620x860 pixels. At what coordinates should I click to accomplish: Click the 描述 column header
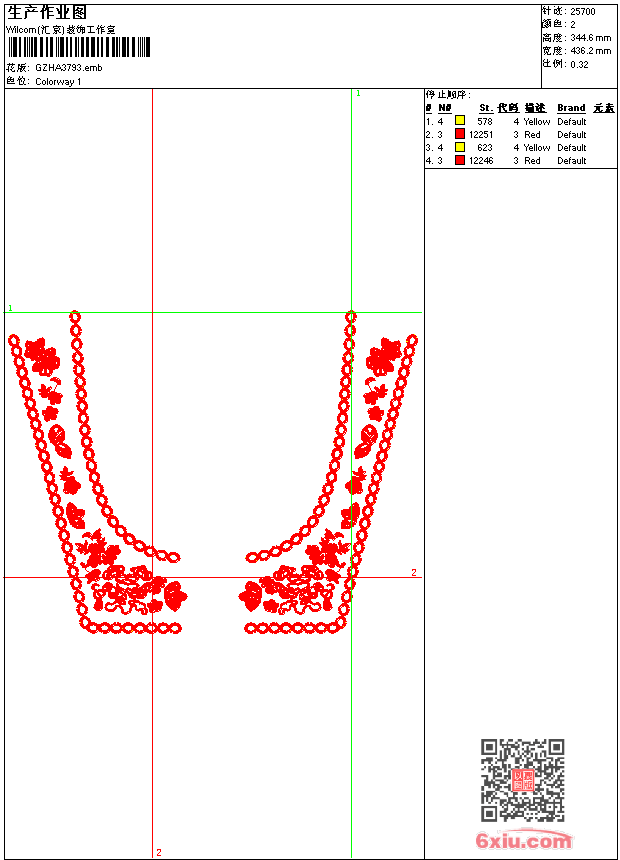tap(535, 108)
